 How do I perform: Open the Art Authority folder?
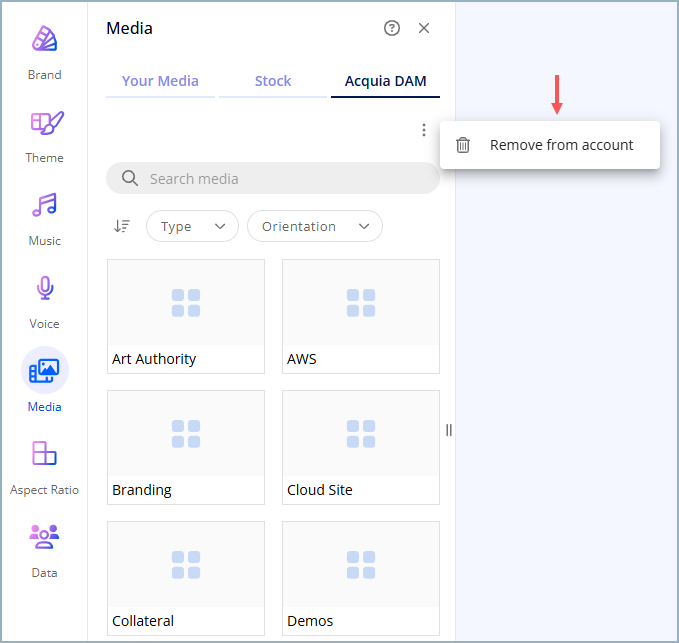186,317
